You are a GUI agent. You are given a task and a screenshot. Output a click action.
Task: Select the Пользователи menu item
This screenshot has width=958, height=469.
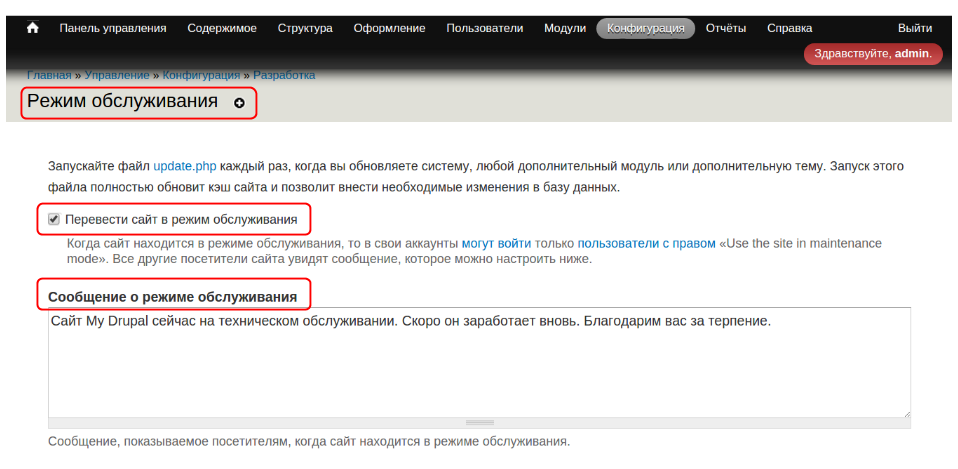tap(485, 28)
